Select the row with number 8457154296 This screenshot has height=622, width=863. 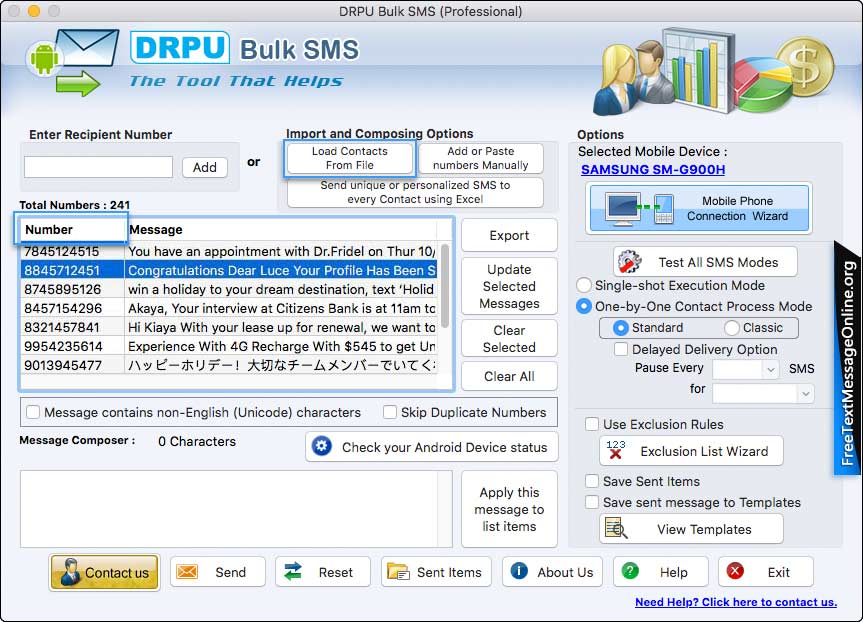[230, 308]
